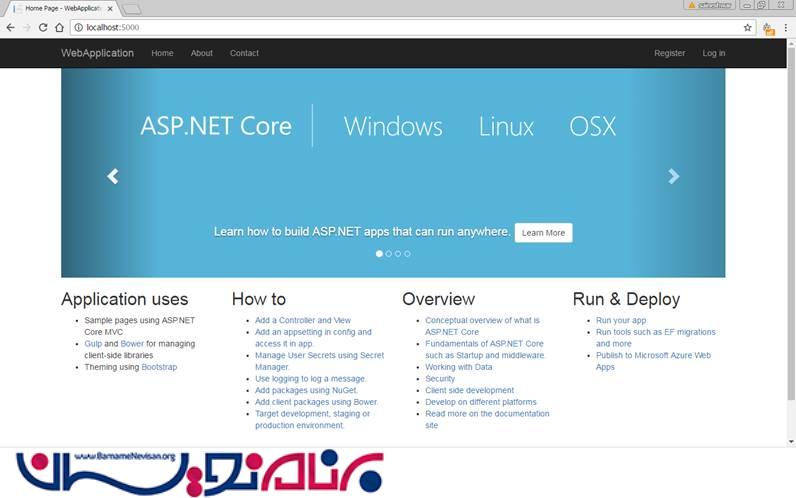Open Run your app link
This screenshot has height=498, width=796.
[x=621, y=320]
